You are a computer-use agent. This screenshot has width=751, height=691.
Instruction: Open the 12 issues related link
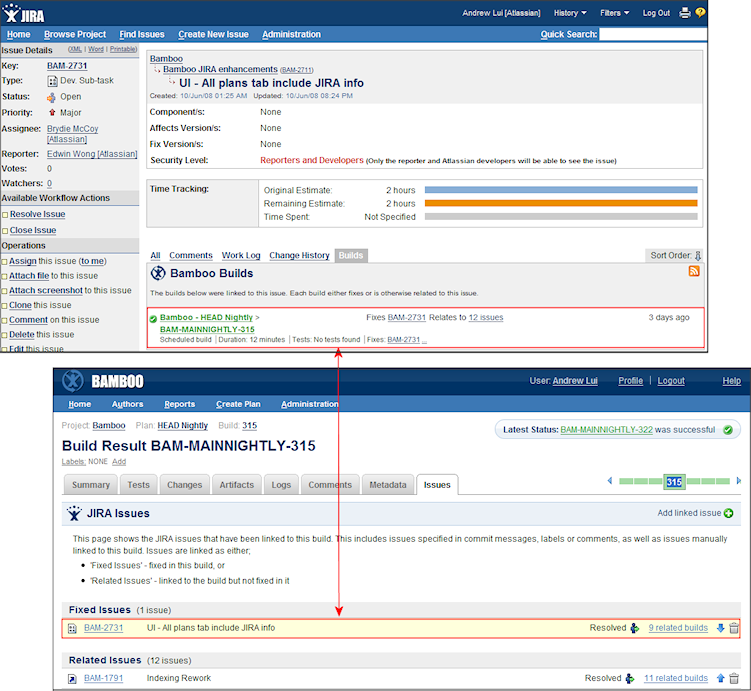tap(486, 317)
